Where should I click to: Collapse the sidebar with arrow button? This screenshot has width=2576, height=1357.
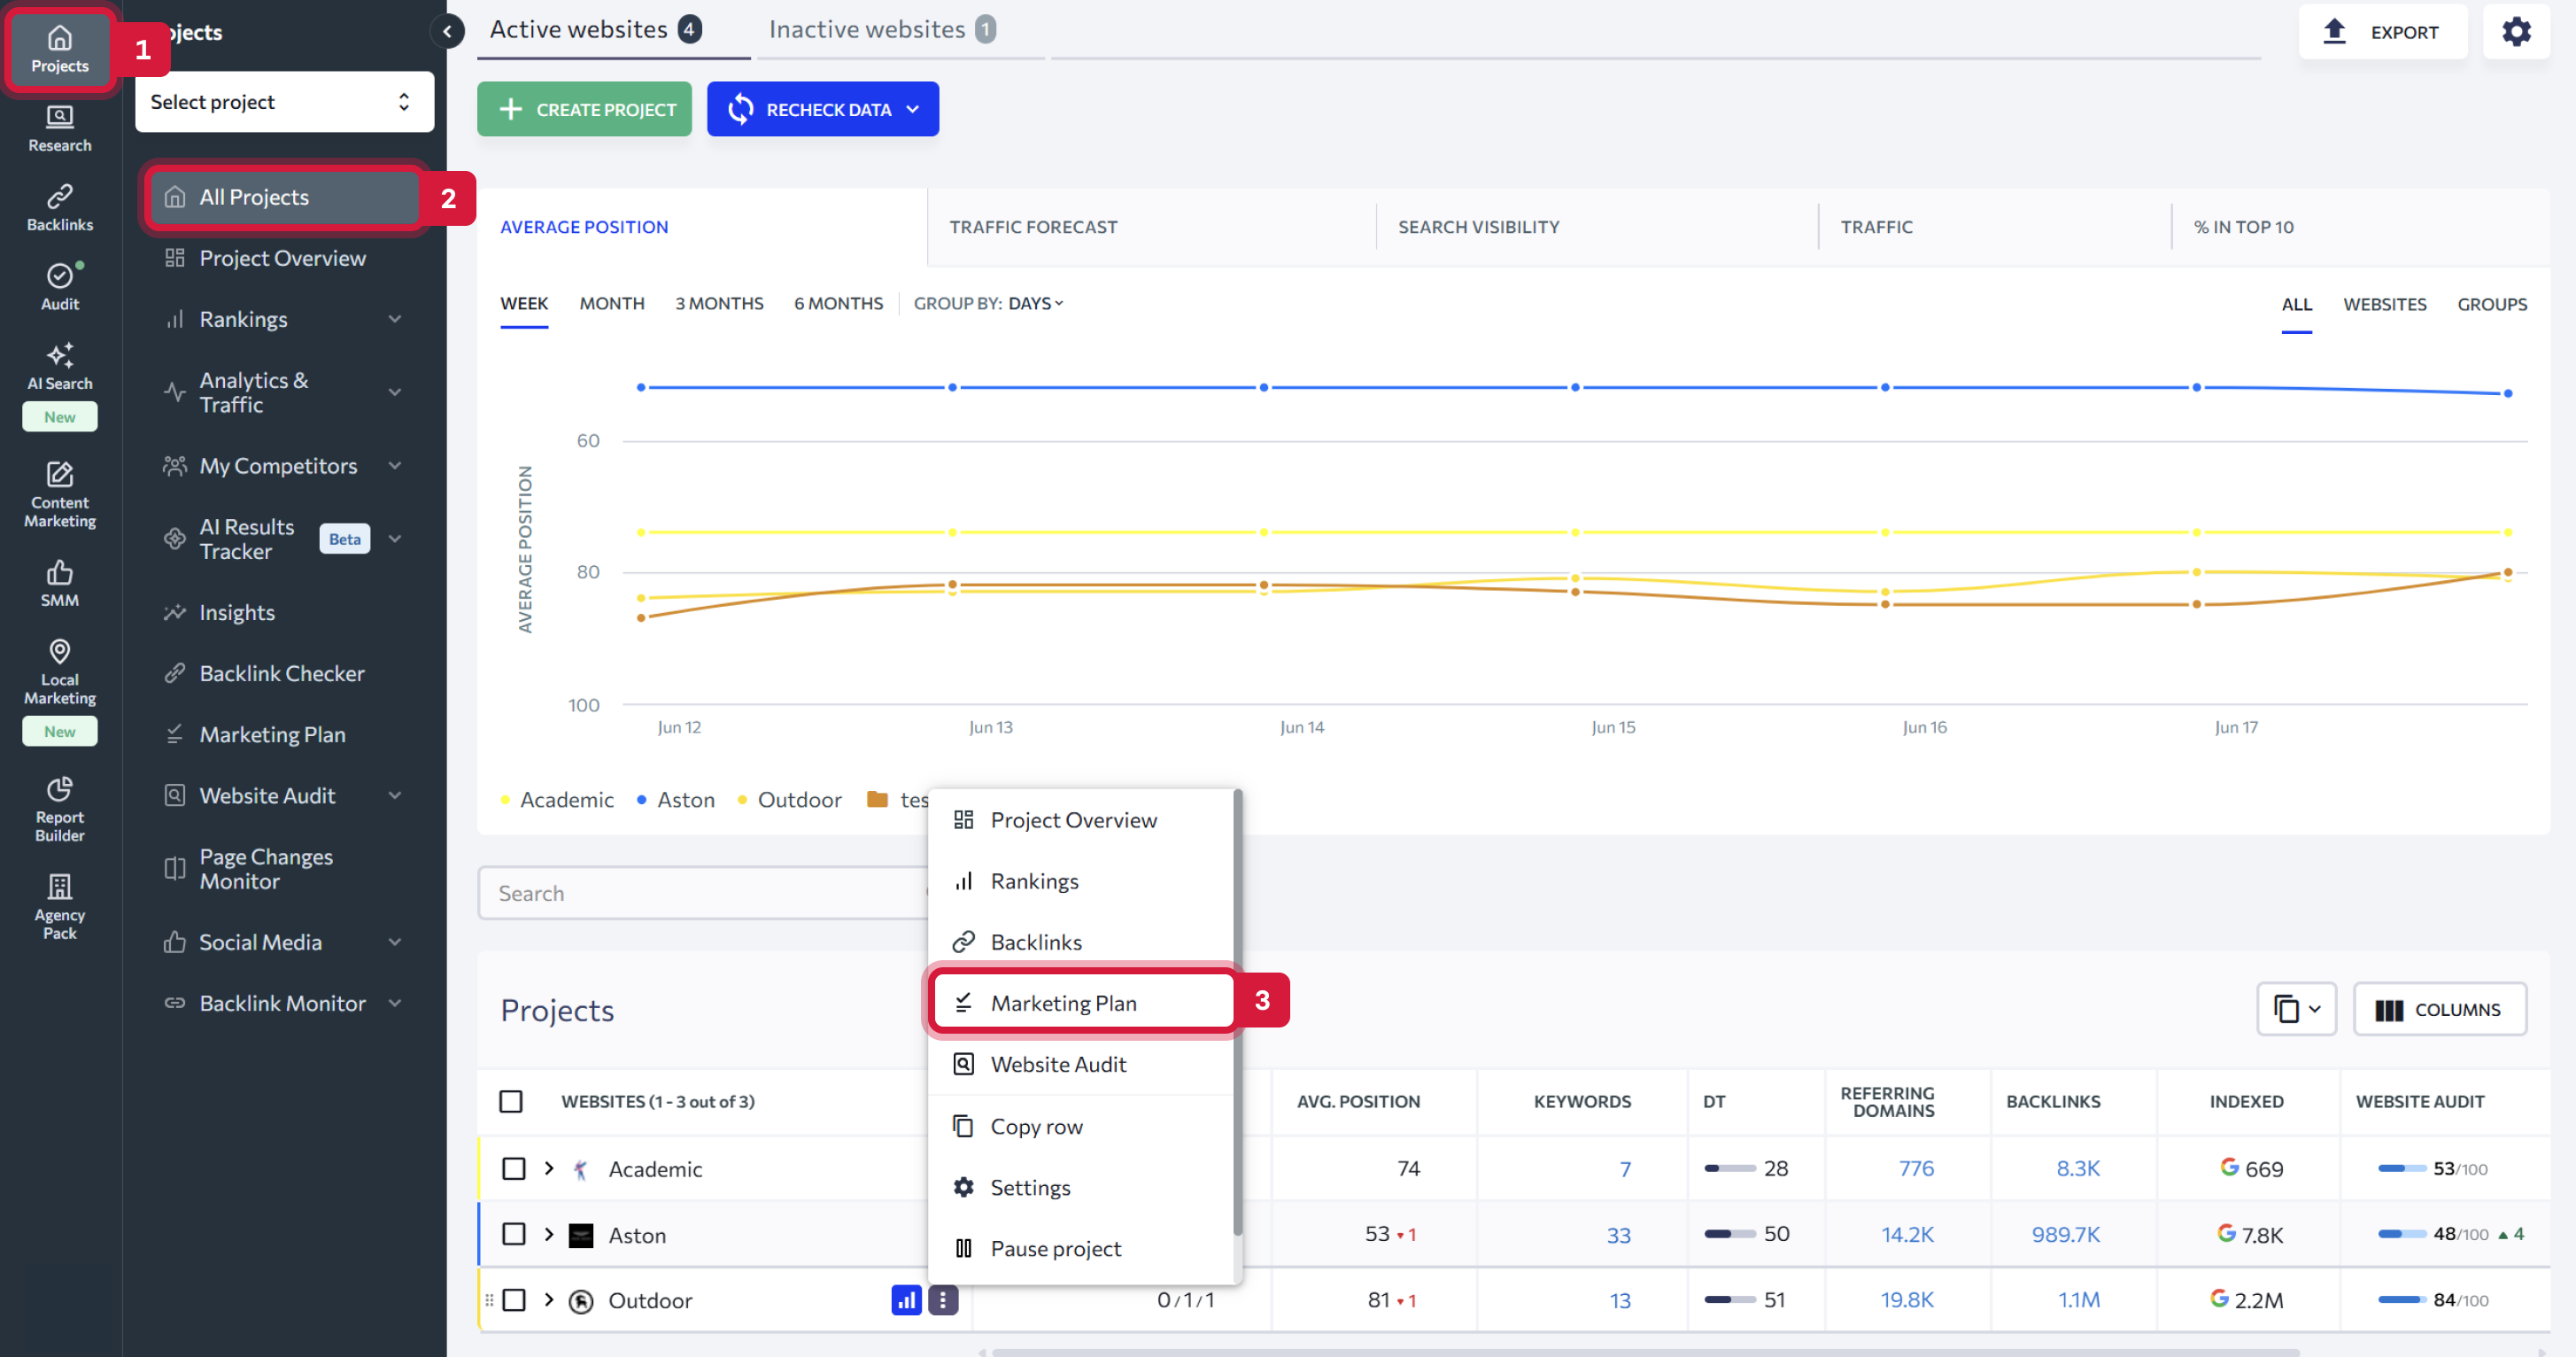(448, 32)
